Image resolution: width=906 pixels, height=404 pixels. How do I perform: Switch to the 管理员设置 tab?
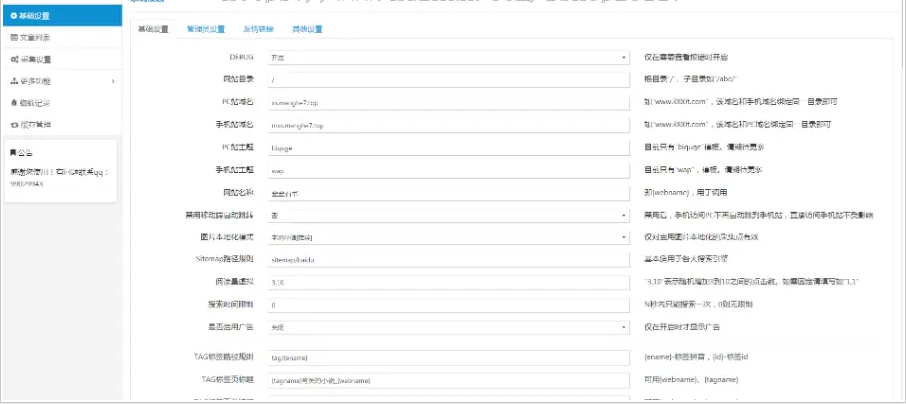pyautogui.click(x=206, y=29)
